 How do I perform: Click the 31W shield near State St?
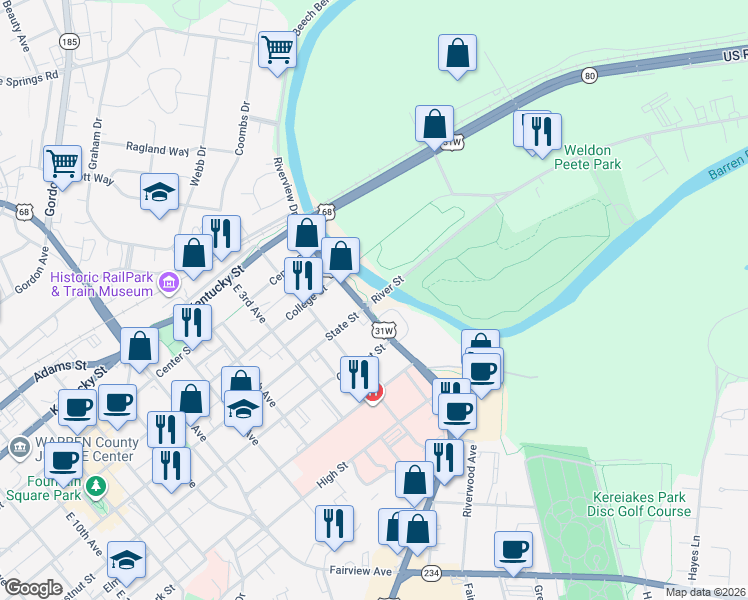[x=384, y=331]
